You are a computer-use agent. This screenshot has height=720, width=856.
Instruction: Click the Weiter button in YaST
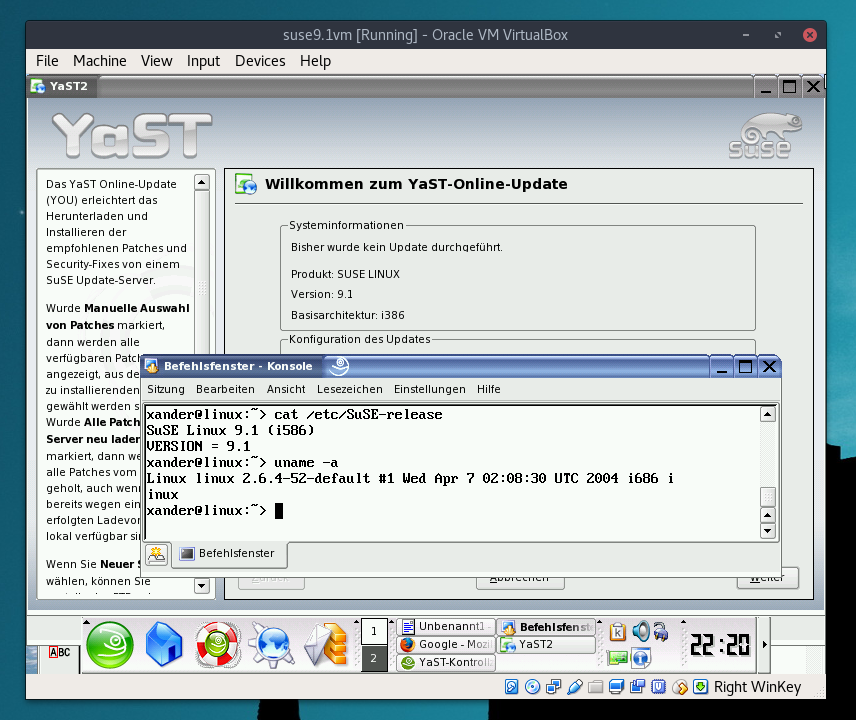pyautogui.click(x=768, y=580)
